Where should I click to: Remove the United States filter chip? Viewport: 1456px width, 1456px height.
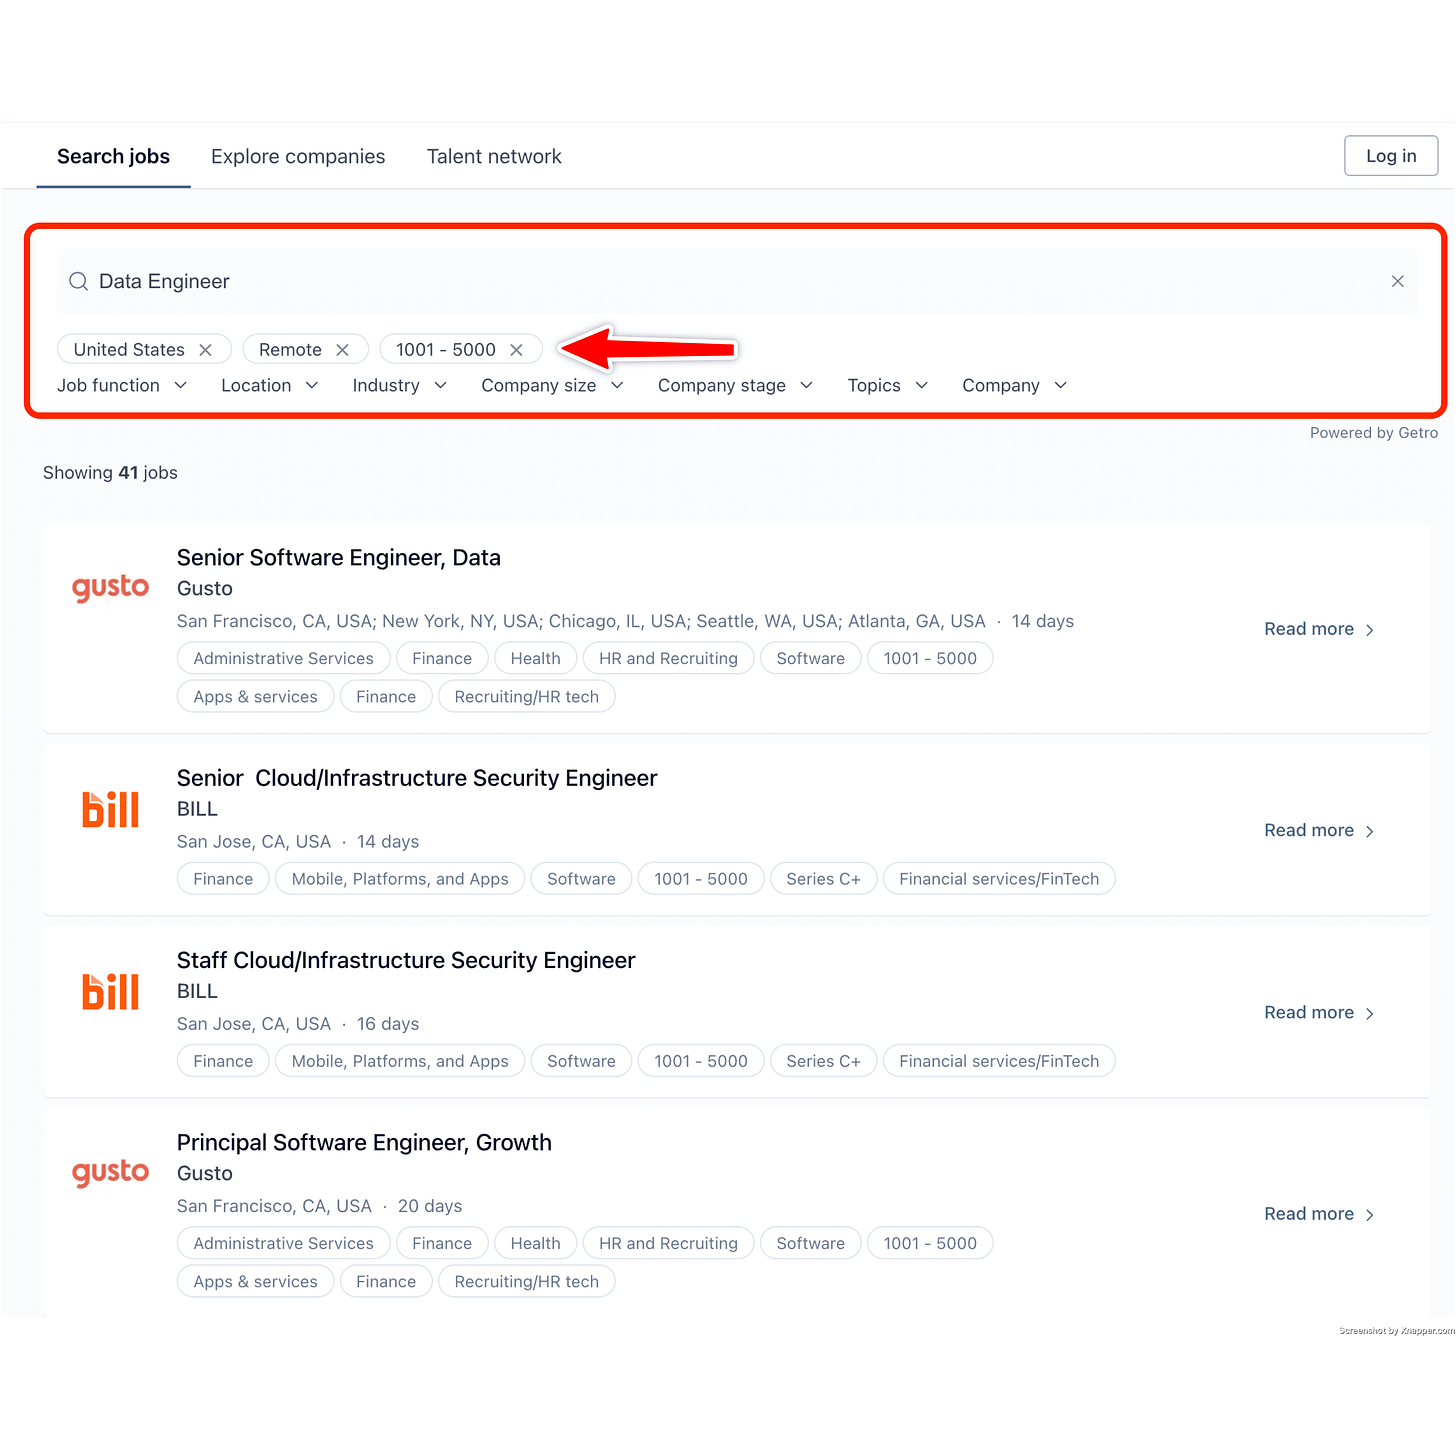tap(205, 349)
